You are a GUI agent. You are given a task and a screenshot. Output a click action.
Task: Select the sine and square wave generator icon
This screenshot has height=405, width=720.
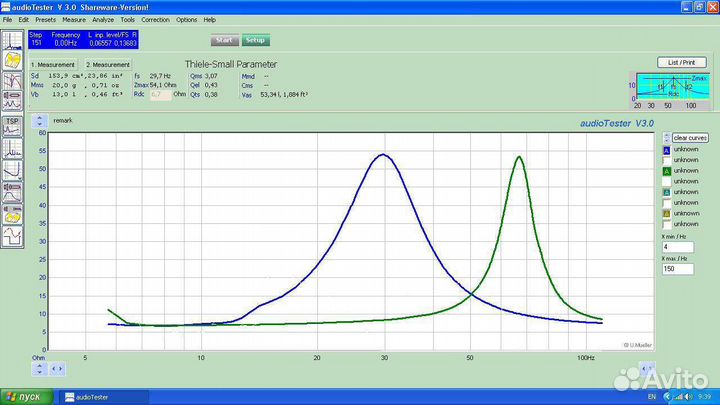pyautogui.click(x=12, y=237)
